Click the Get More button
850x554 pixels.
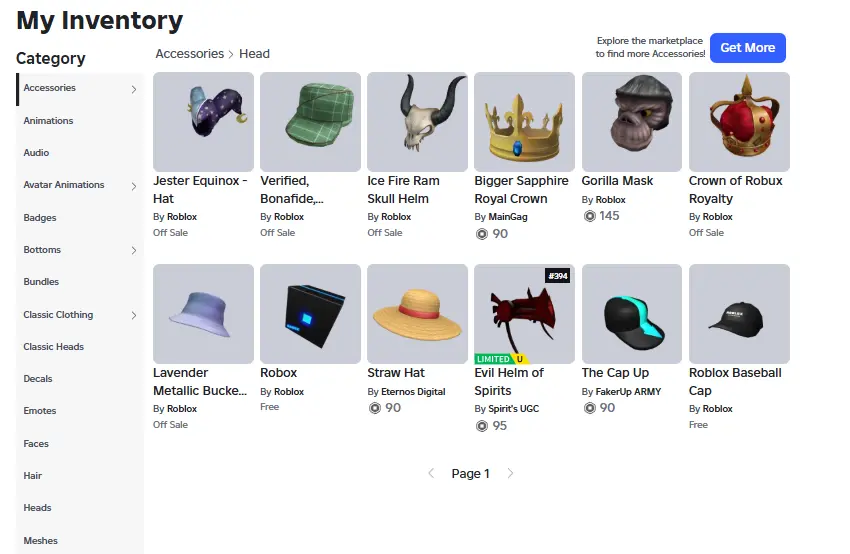(x=748, y=48)
